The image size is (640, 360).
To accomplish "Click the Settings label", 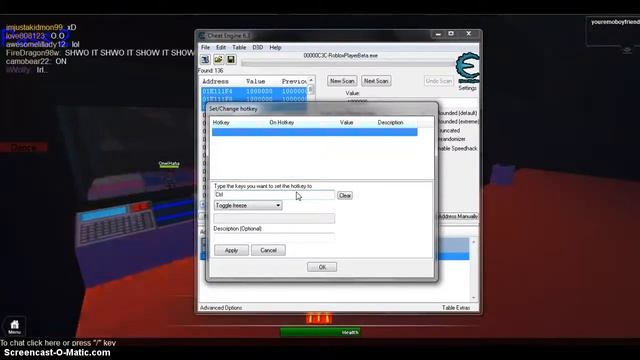I will coord(467,88).
